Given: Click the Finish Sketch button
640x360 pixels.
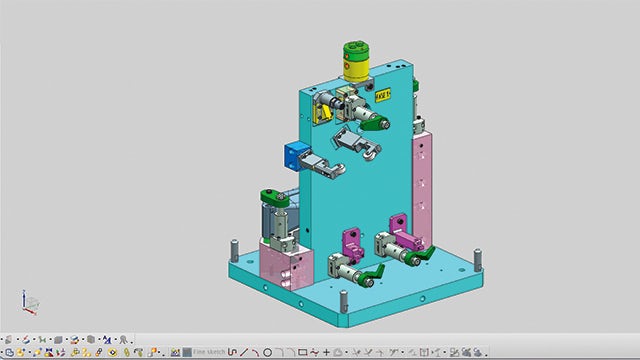Looking at the screenshot, I should (204, 352).
